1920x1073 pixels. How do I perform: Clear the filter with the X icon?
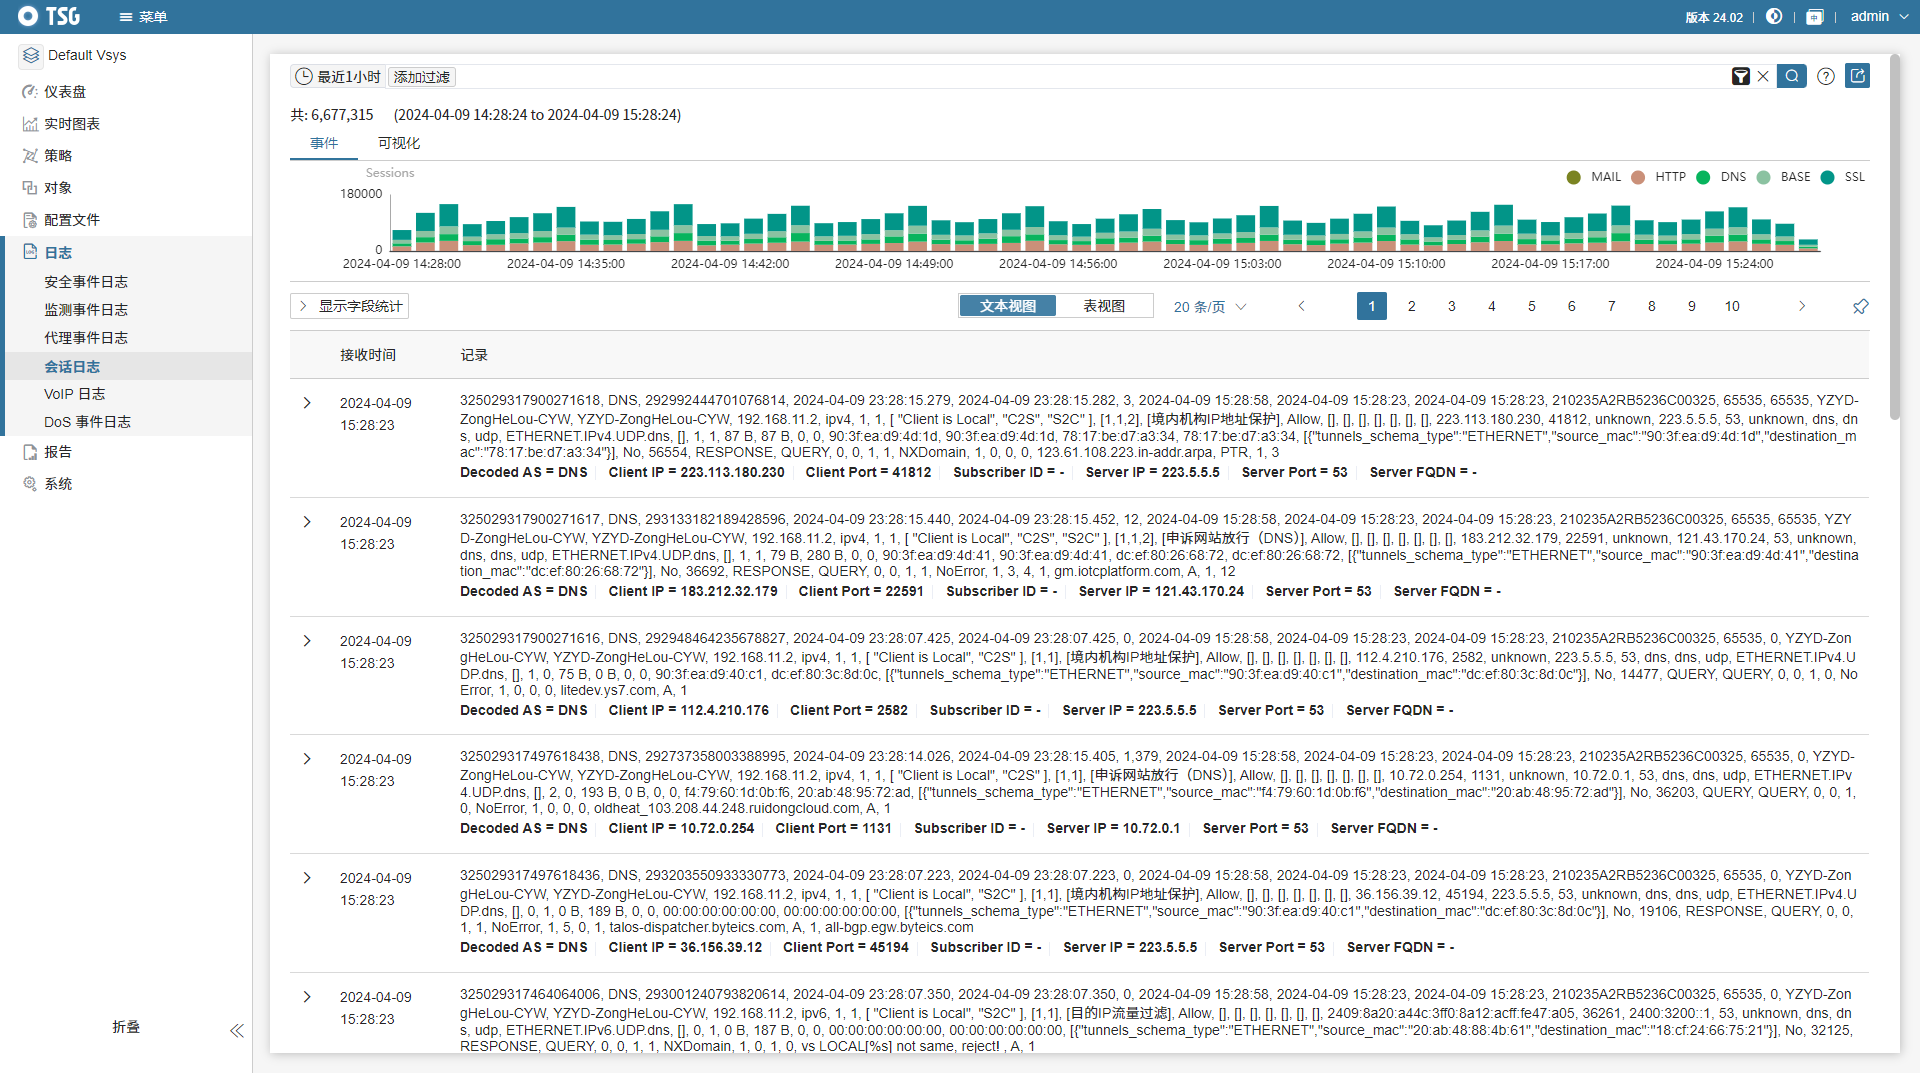(1763, 77)
